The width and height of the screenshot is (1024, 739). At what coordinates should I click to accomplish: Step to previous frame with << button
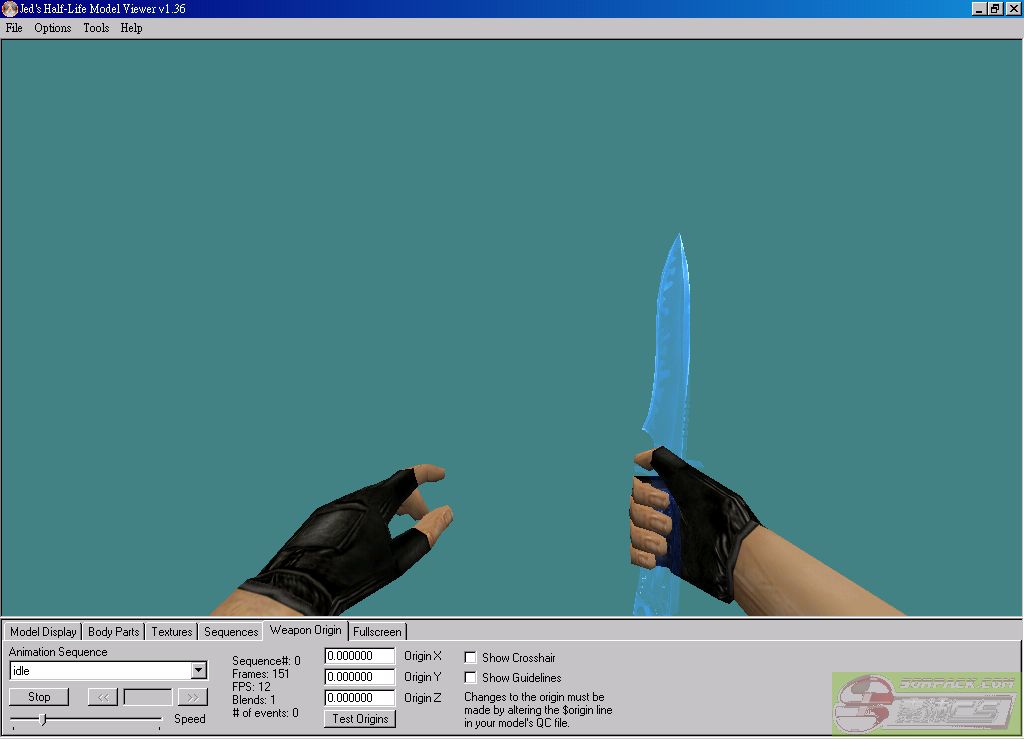pos(103,697)
